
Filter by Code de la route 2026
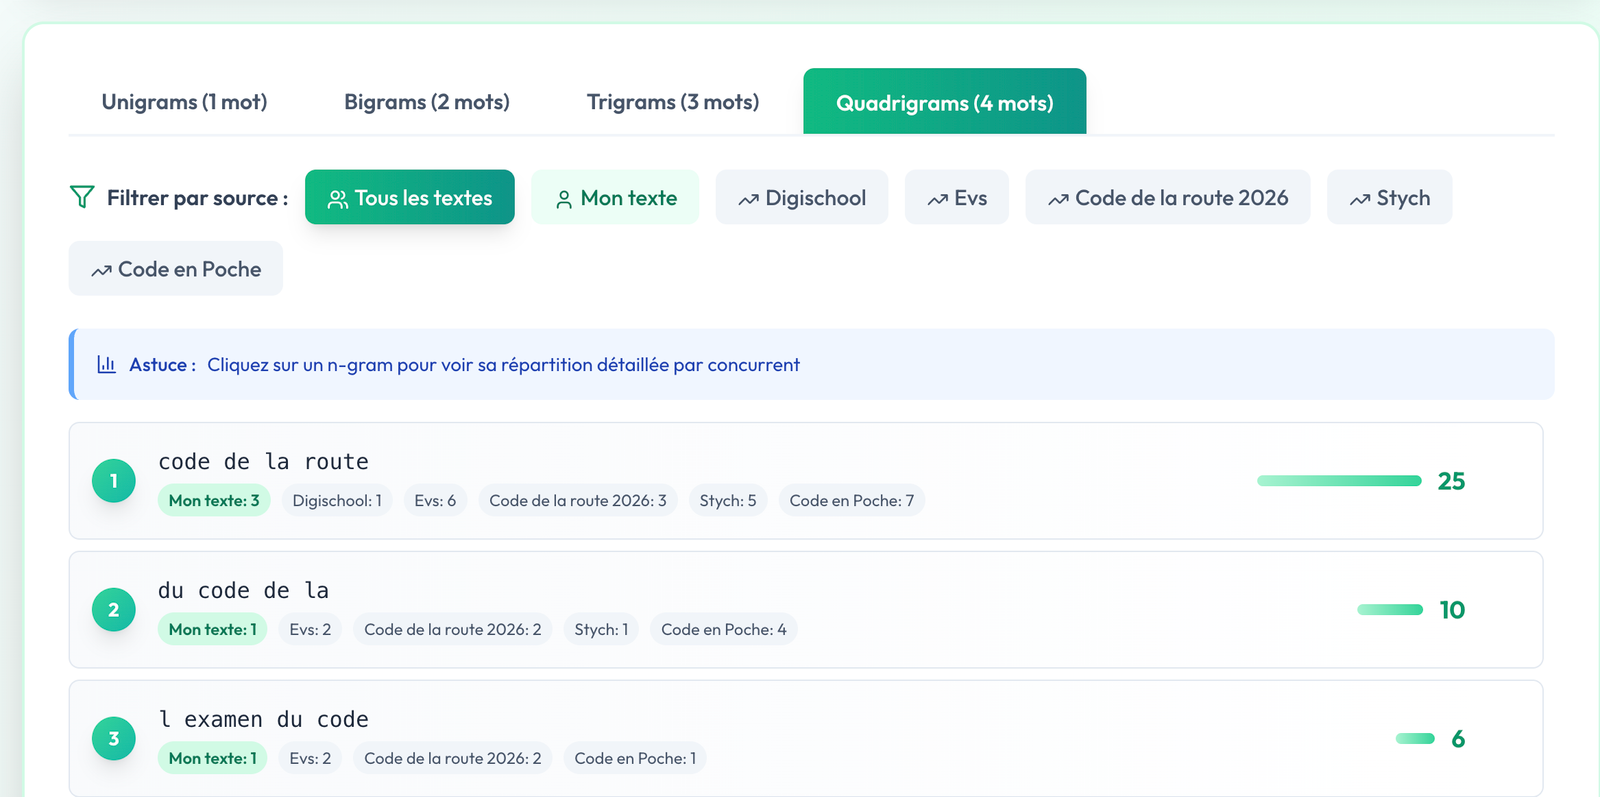click(x=1168, y=197)
